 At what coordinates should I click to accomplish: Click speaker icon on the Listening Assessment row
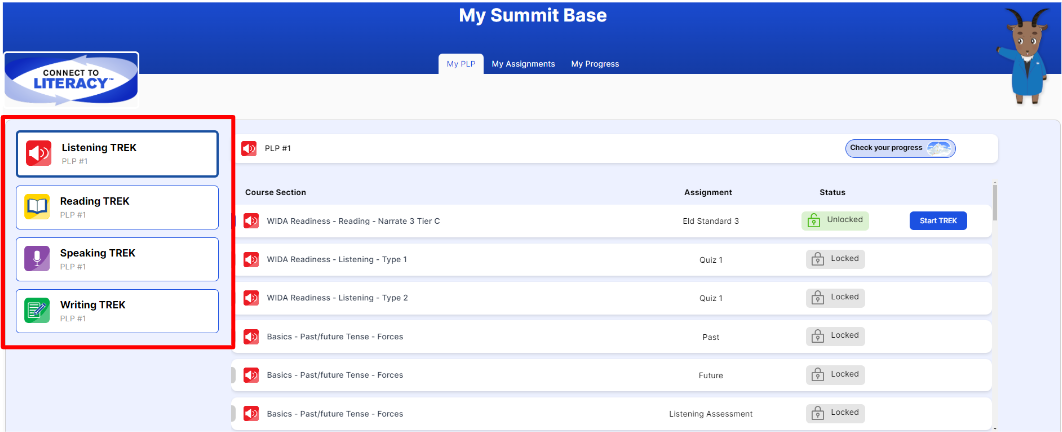[x=251, y=414]
